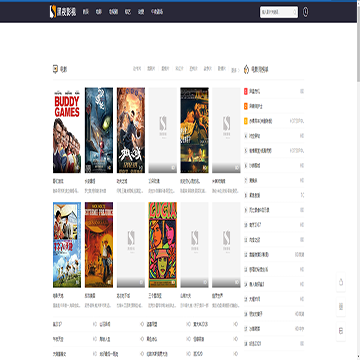Click the title text under Buddy Games poster

58,182
